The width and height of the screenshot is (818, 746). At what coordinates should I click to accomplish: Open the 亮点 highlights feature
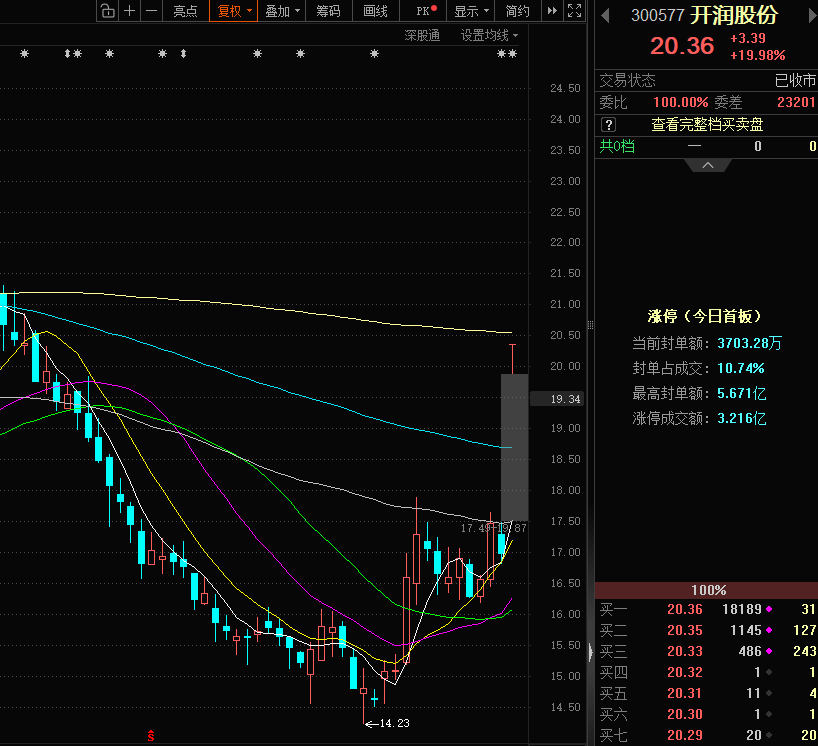185,11
